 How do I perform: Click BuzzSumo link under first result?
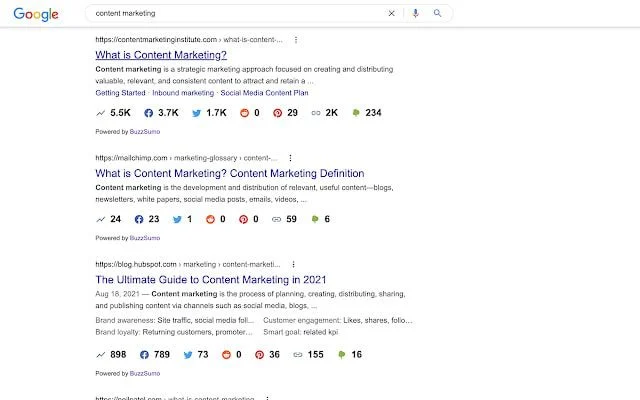click(145, 132)
